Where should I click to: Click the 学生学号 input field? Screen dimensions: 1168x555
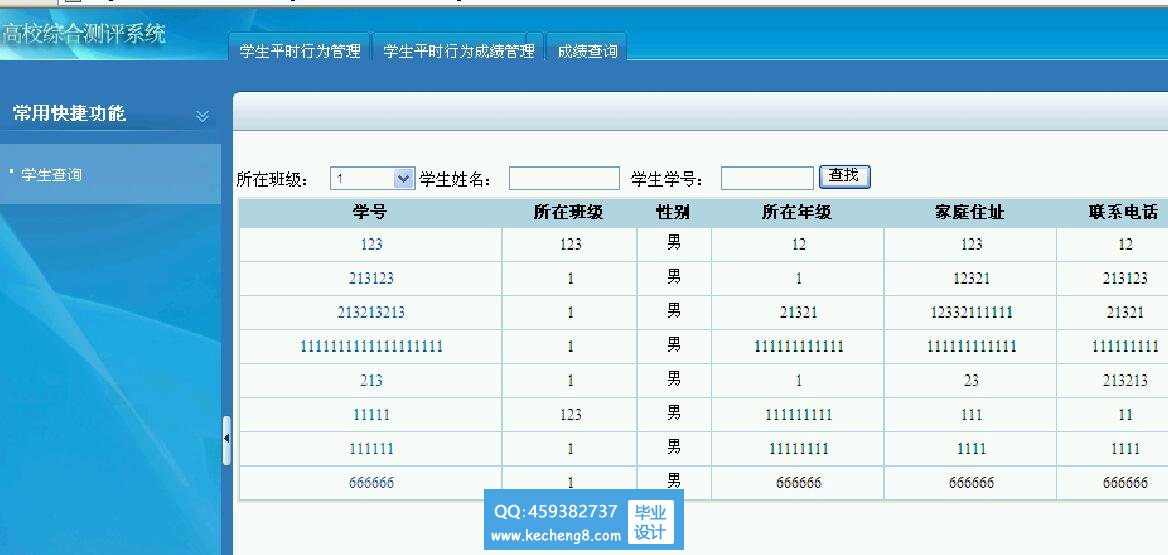pyautogui.click(x=767, y=178)
